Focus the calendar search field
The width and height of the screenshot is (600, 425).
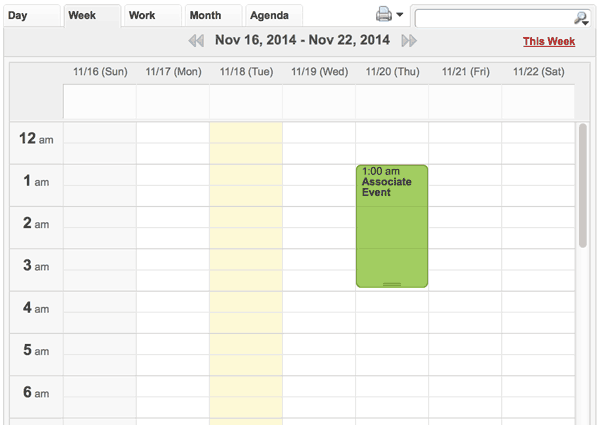(x=494, y=18)
